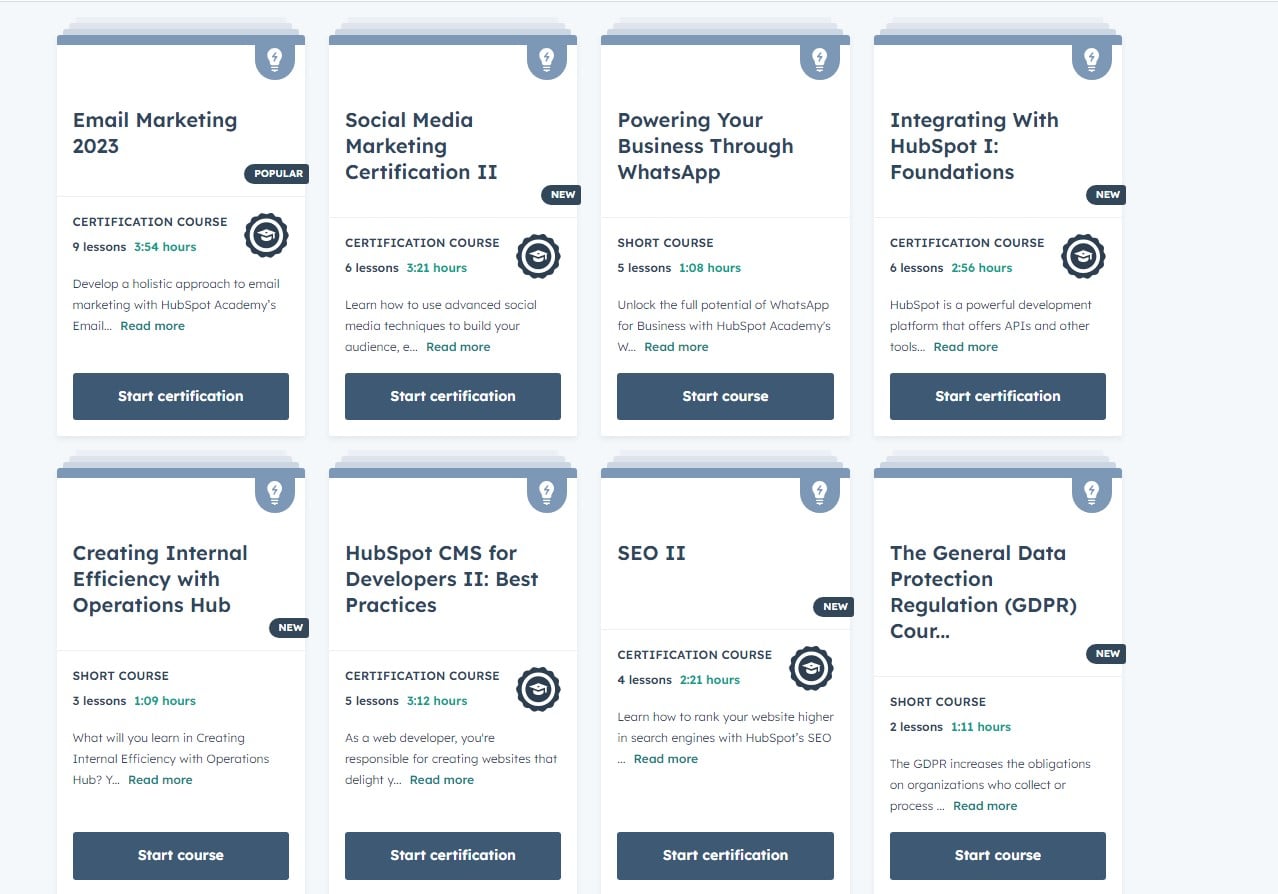Screen dimensions: 1278x894
Task: Click certification badge on HubSpot CMS for Developers card
Action: pyautogui.click(x=538, y=690)
